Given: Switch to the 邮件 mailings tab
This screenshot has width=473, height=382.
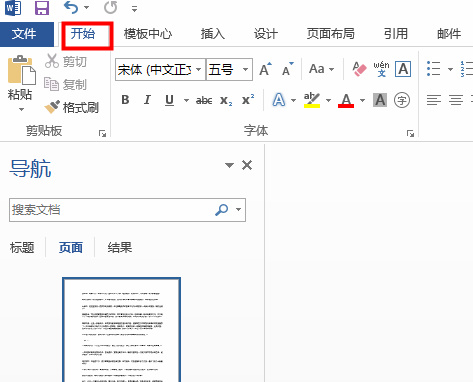Looking at the screenshot, I should (449, 34).
